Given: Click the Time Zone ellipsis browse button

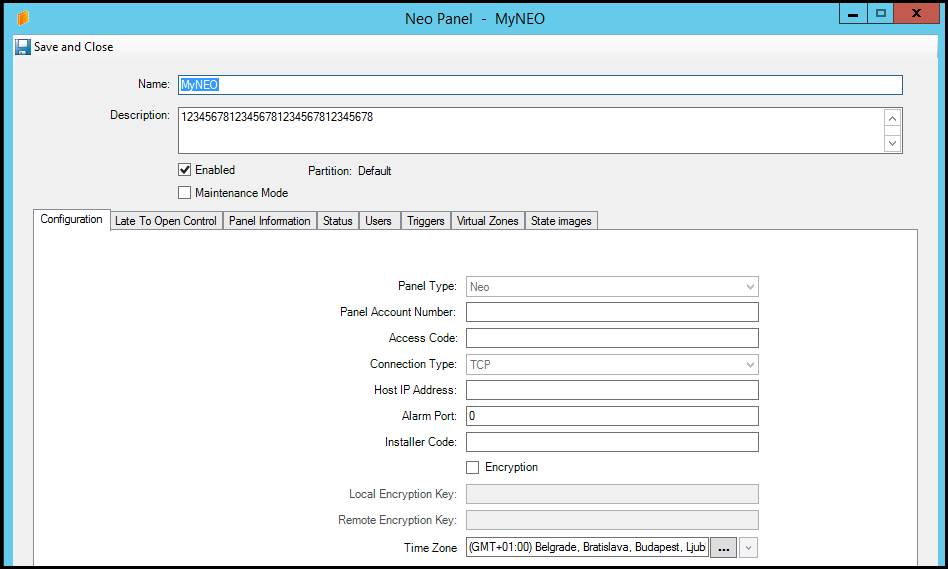Looking at the screenshot, I should 723,547.
